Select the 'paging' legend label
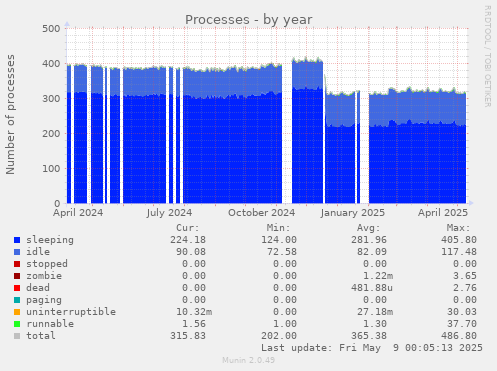497x371 pixels. tap(44, 300)
